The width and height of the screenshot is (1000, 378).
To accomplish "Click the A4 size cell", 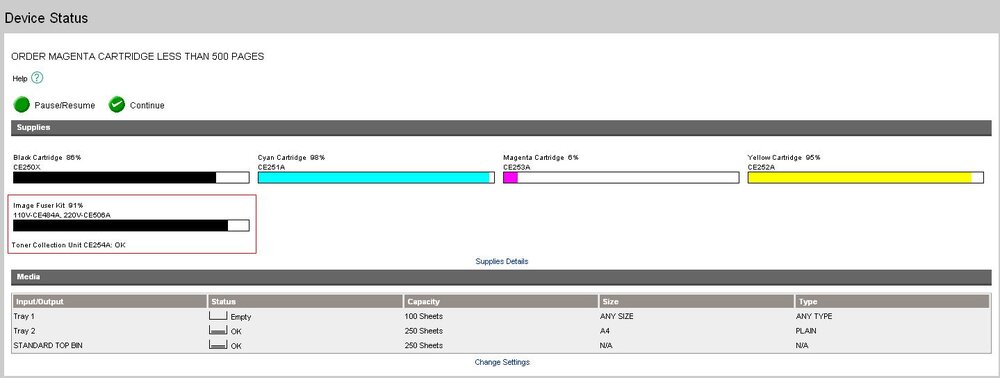I will (605, 331).
